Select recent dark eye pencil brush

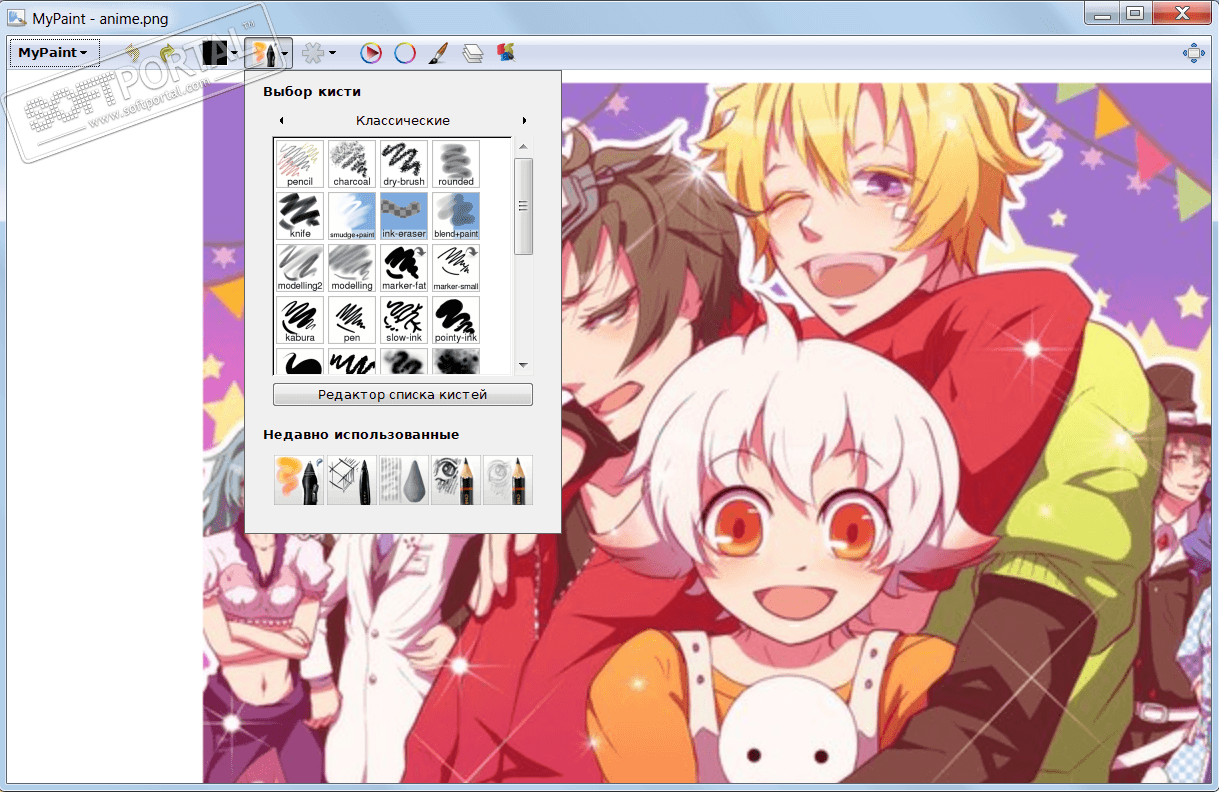click(455, 480)
